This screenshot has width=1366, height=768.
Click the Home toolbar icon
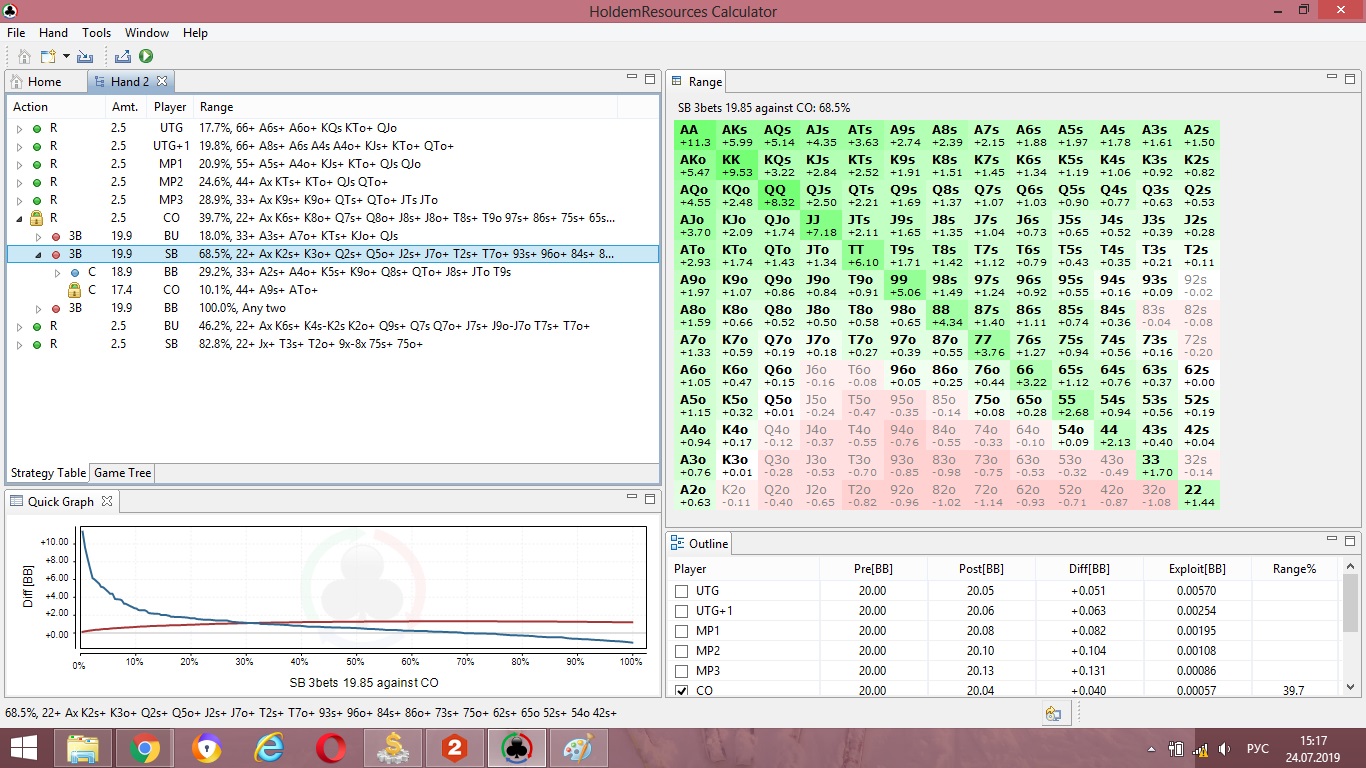point(25,57)
